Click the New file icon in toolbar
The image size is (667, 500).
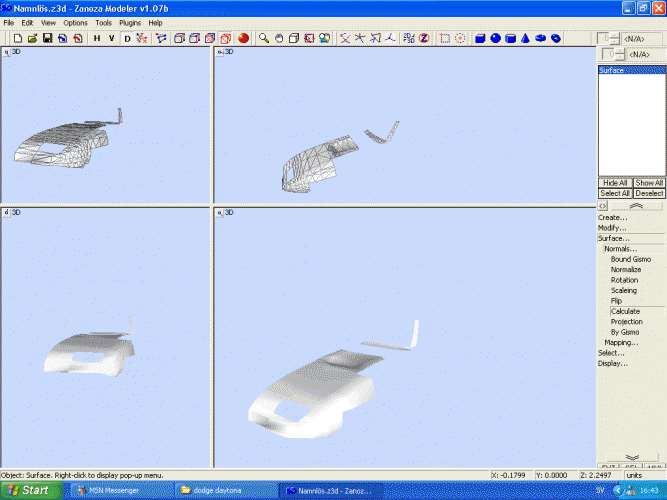tap(18, 38)
